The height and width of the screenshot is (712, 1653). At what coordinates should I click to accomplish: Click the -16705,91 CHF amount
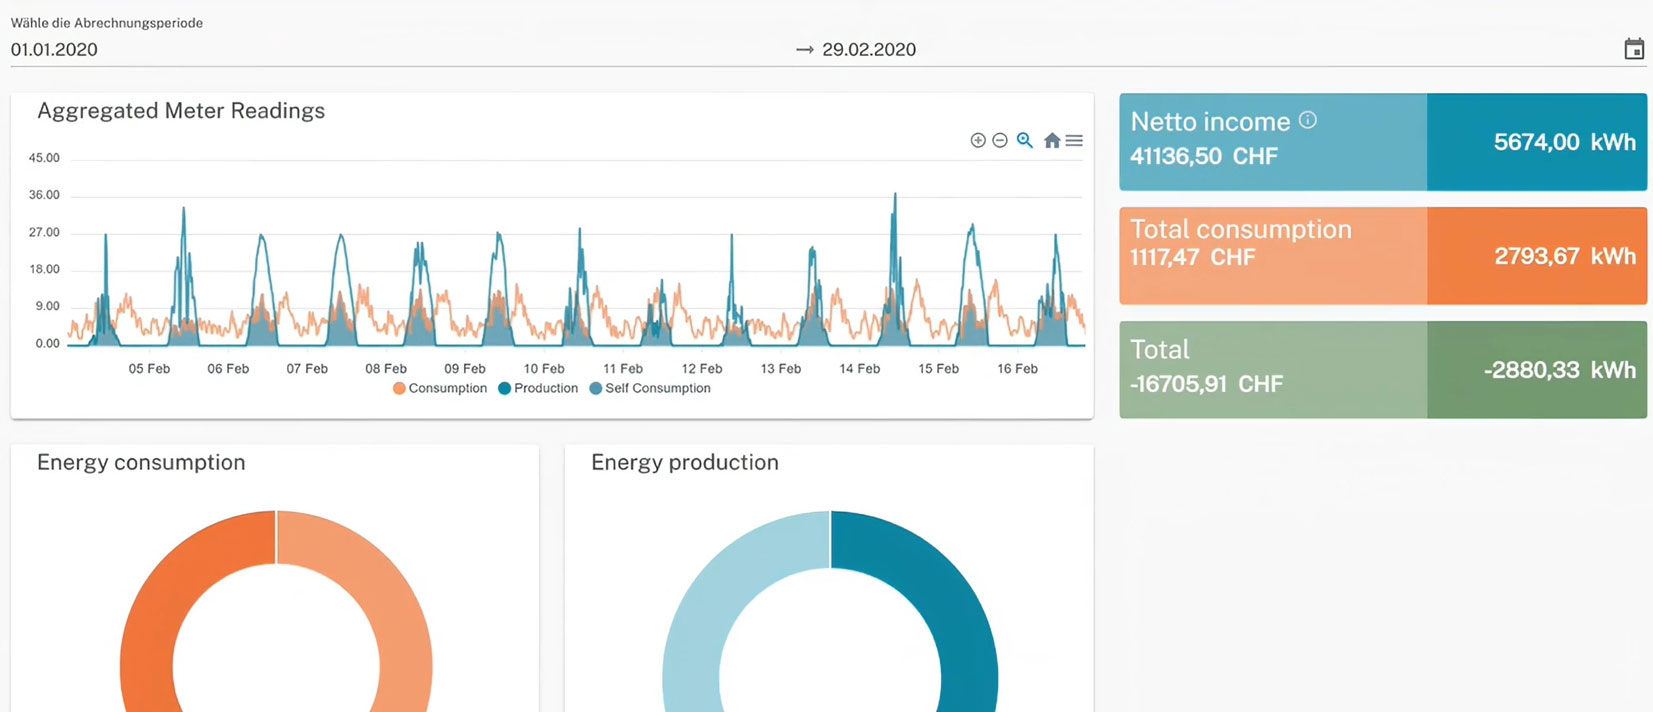point(1206,384)
